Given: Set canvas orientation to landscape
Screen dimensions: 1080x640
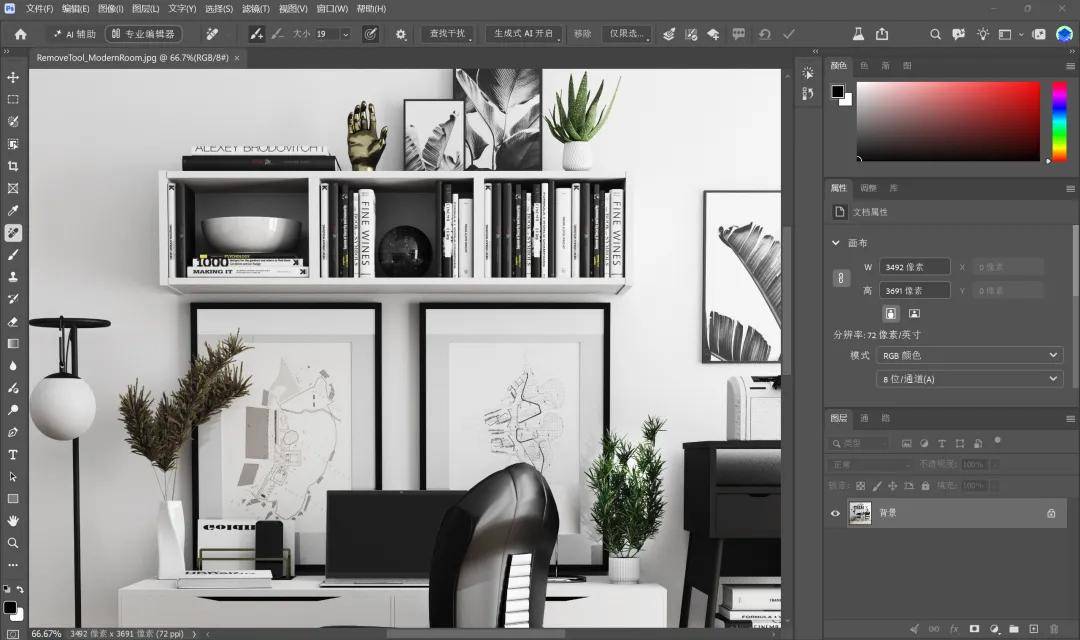Looking at the screenshot, I should click(x=914, y=313).
